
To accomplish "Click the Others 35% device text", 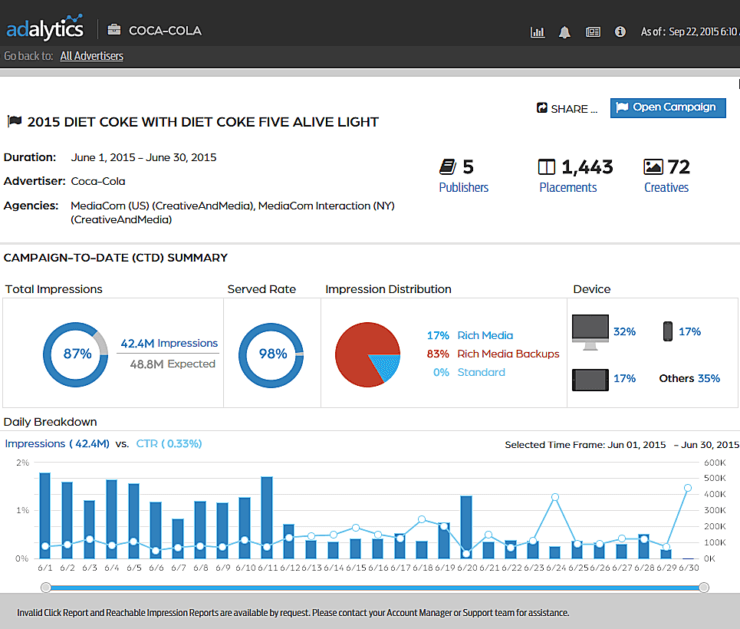I will coord(690,378).
